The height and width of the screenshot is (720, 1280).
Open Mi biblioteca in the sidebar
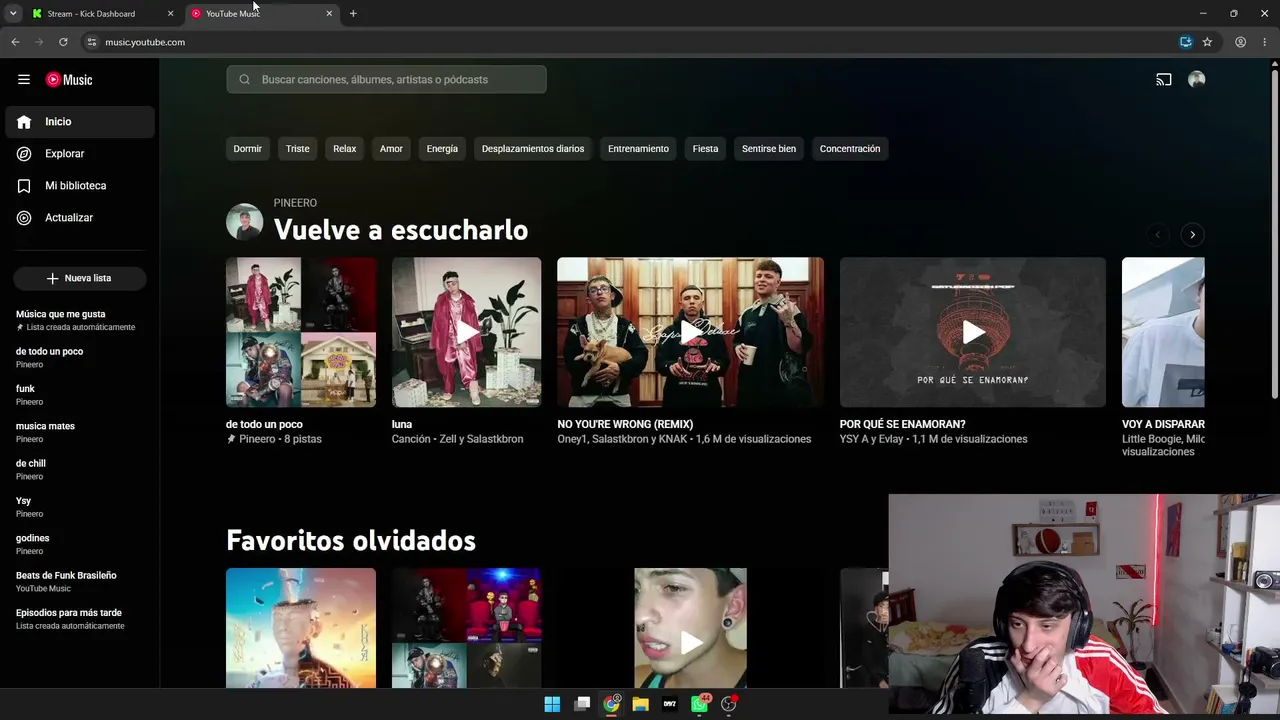tap(80, 186)
